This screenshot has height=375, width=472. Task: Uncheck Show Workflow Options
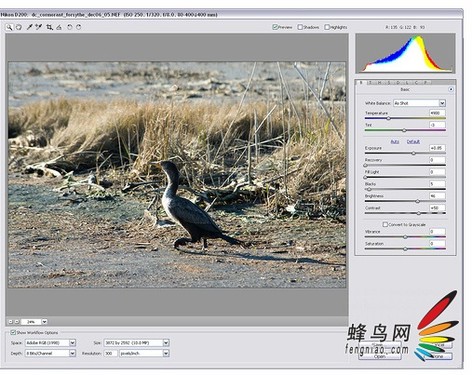(x=13, y=332)
